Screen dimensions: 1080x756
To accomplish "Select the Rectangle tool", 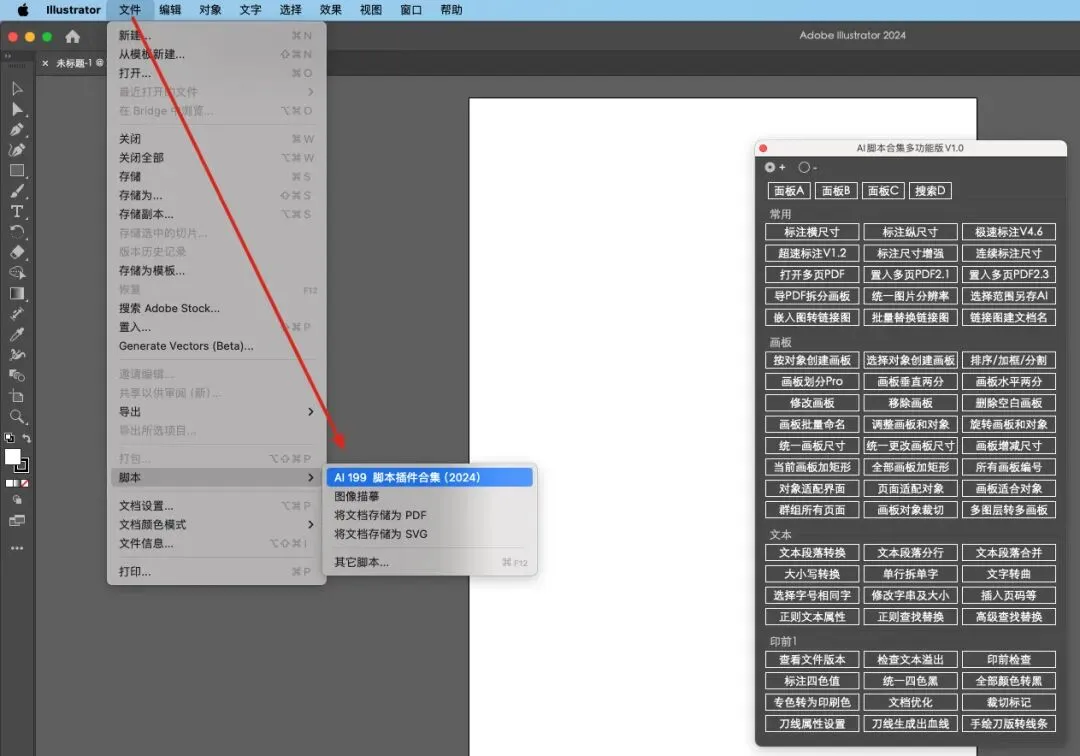I will tap(17, 171).
